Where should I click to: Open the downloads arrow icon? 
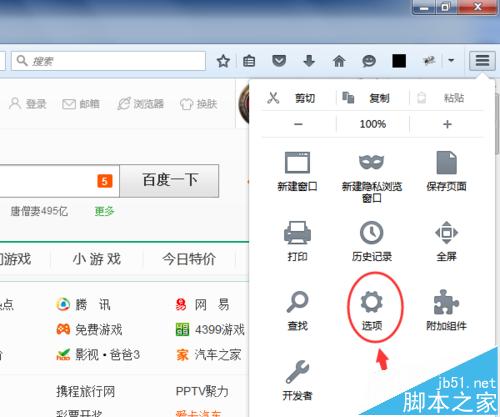309,61
